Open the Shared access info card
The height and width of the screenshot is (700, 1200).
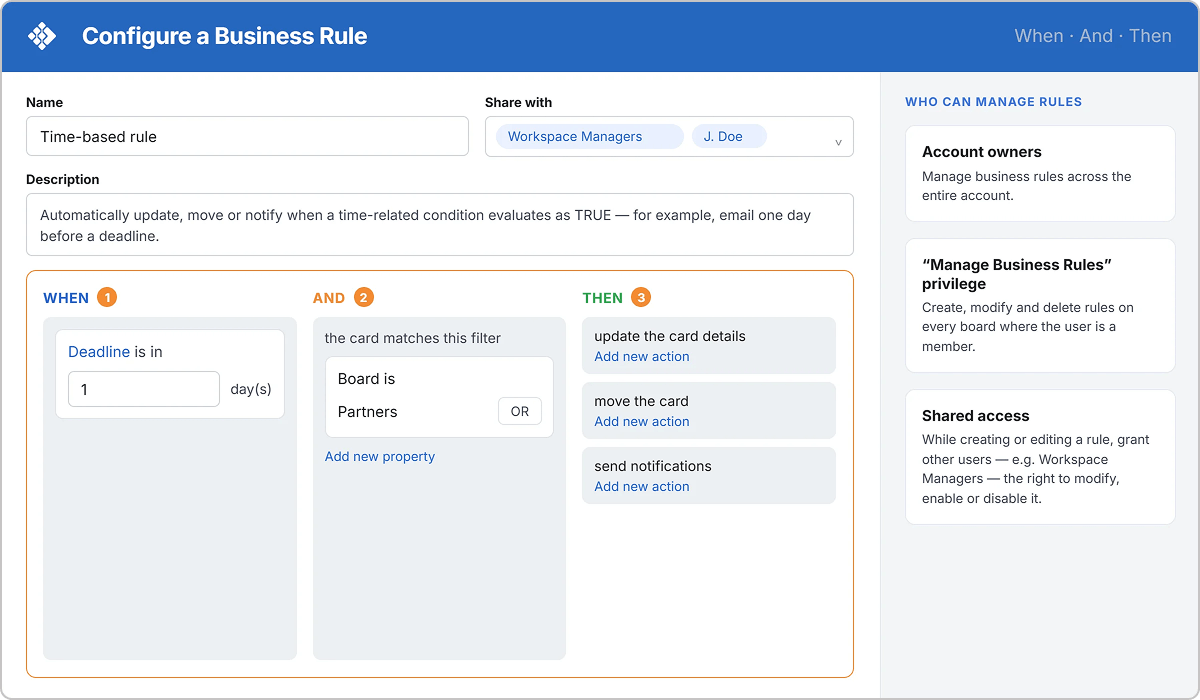pos(1040,457)
